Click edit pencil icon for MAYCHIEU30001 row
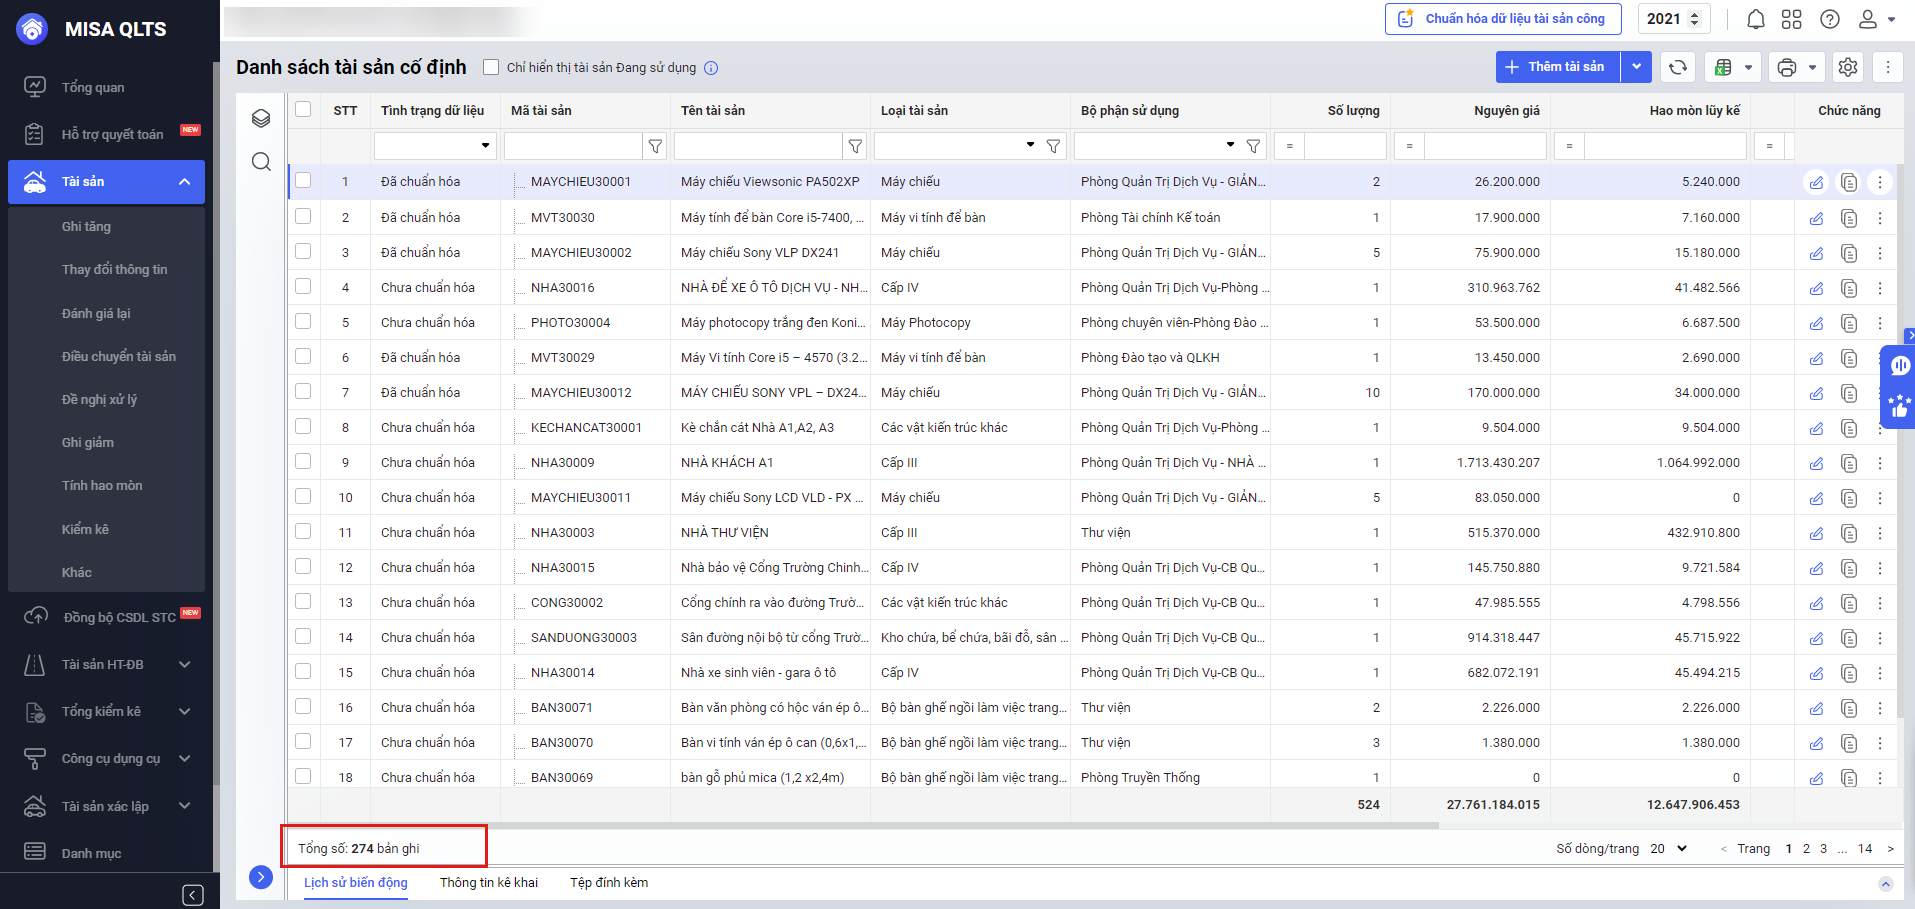Image resolution: width=1915 pixels, height=909 pixels. point(1816,182)
